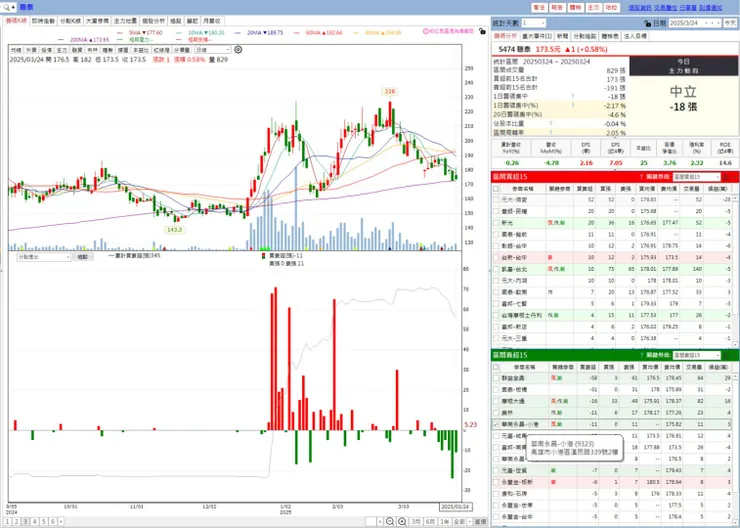The image size is (740, 528).
Task: Open the dropdown arrow next to 全部
Action: (470, 521)
